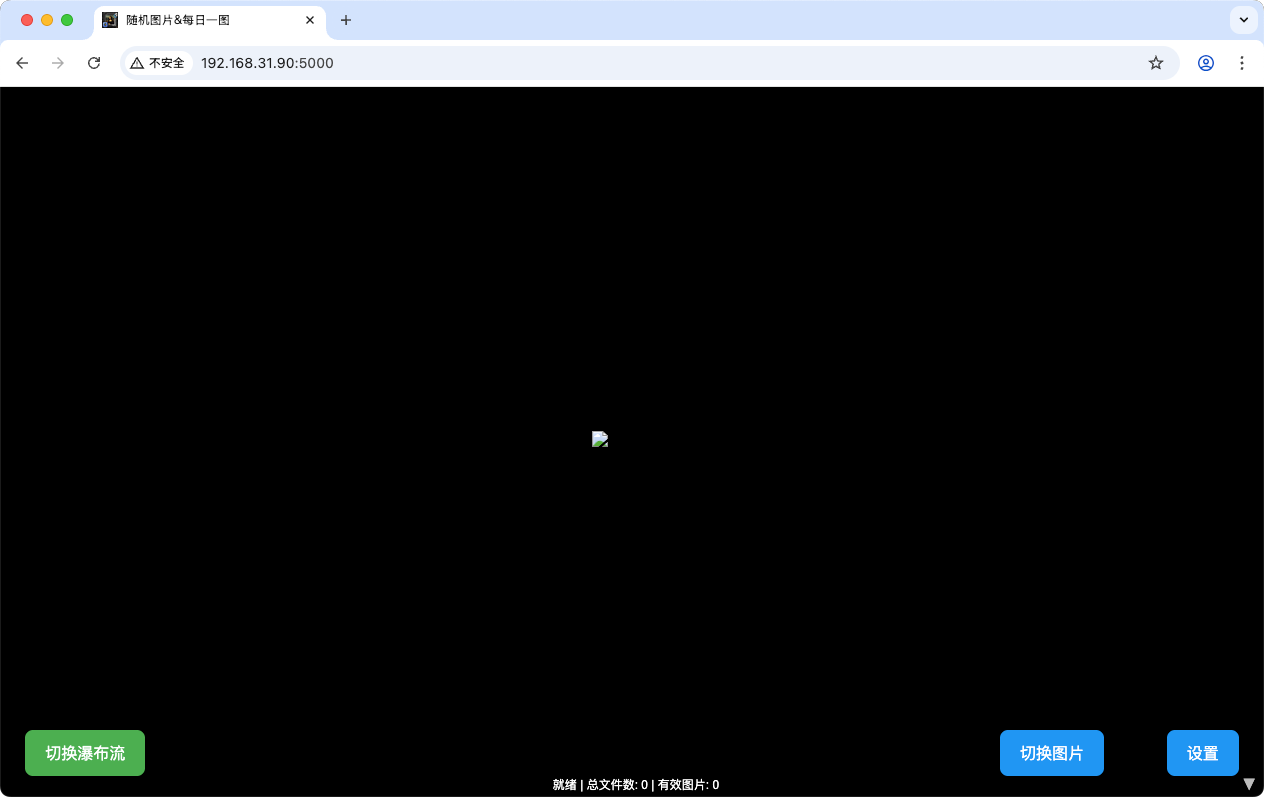Image resolution: width=1264 pixels, height=797 pixels.
Task: Open a new browser tab with plus button
Action: pos(345,19)
